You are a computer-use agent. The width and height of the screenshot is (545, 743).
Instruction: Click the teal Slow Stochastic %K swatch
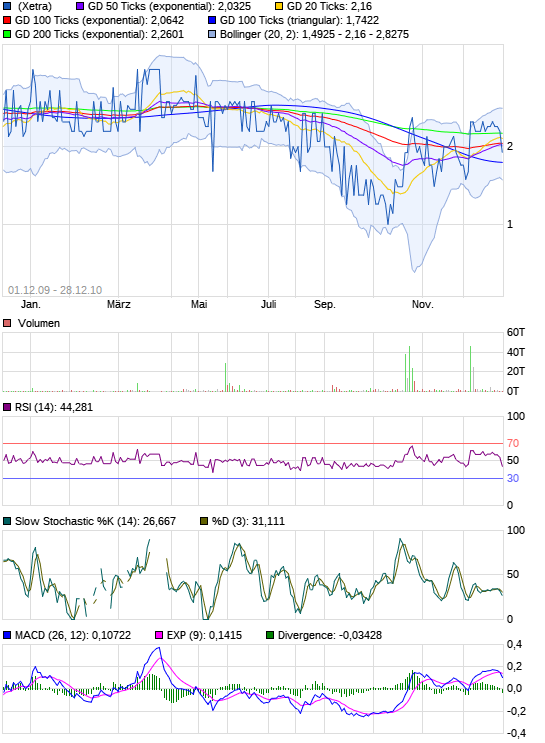[7, 521]
